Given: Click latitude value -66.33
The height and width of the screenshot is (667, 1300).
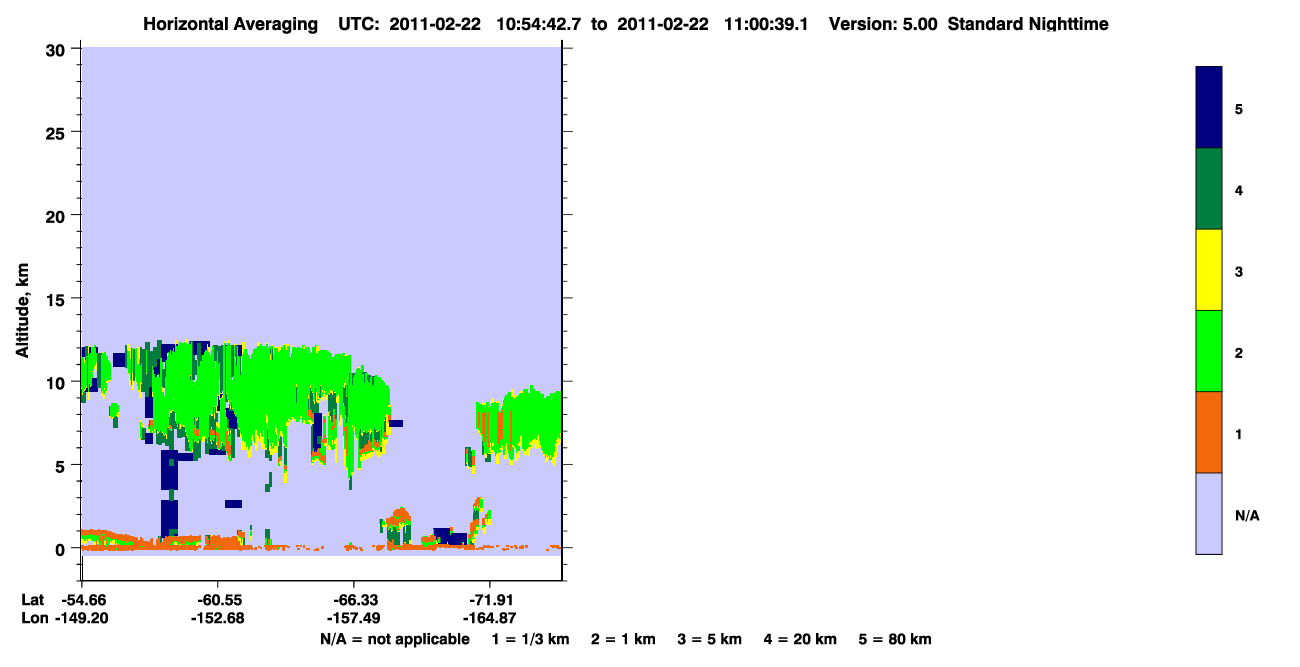Looking at the screenshot, I should pyautogui.click(x=353, y=600).
